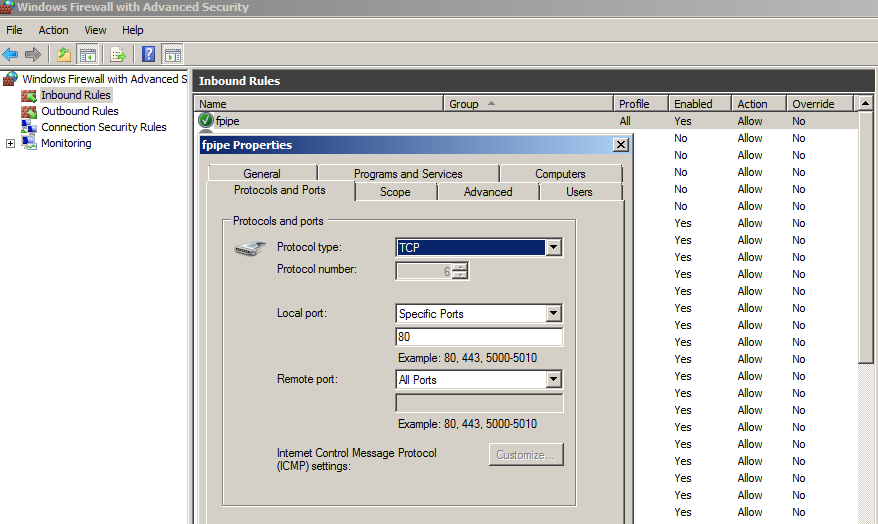The image size is (878, 524).
Task: Click the Connection Security Rules tree icon
Action: (x=29, y=127)
